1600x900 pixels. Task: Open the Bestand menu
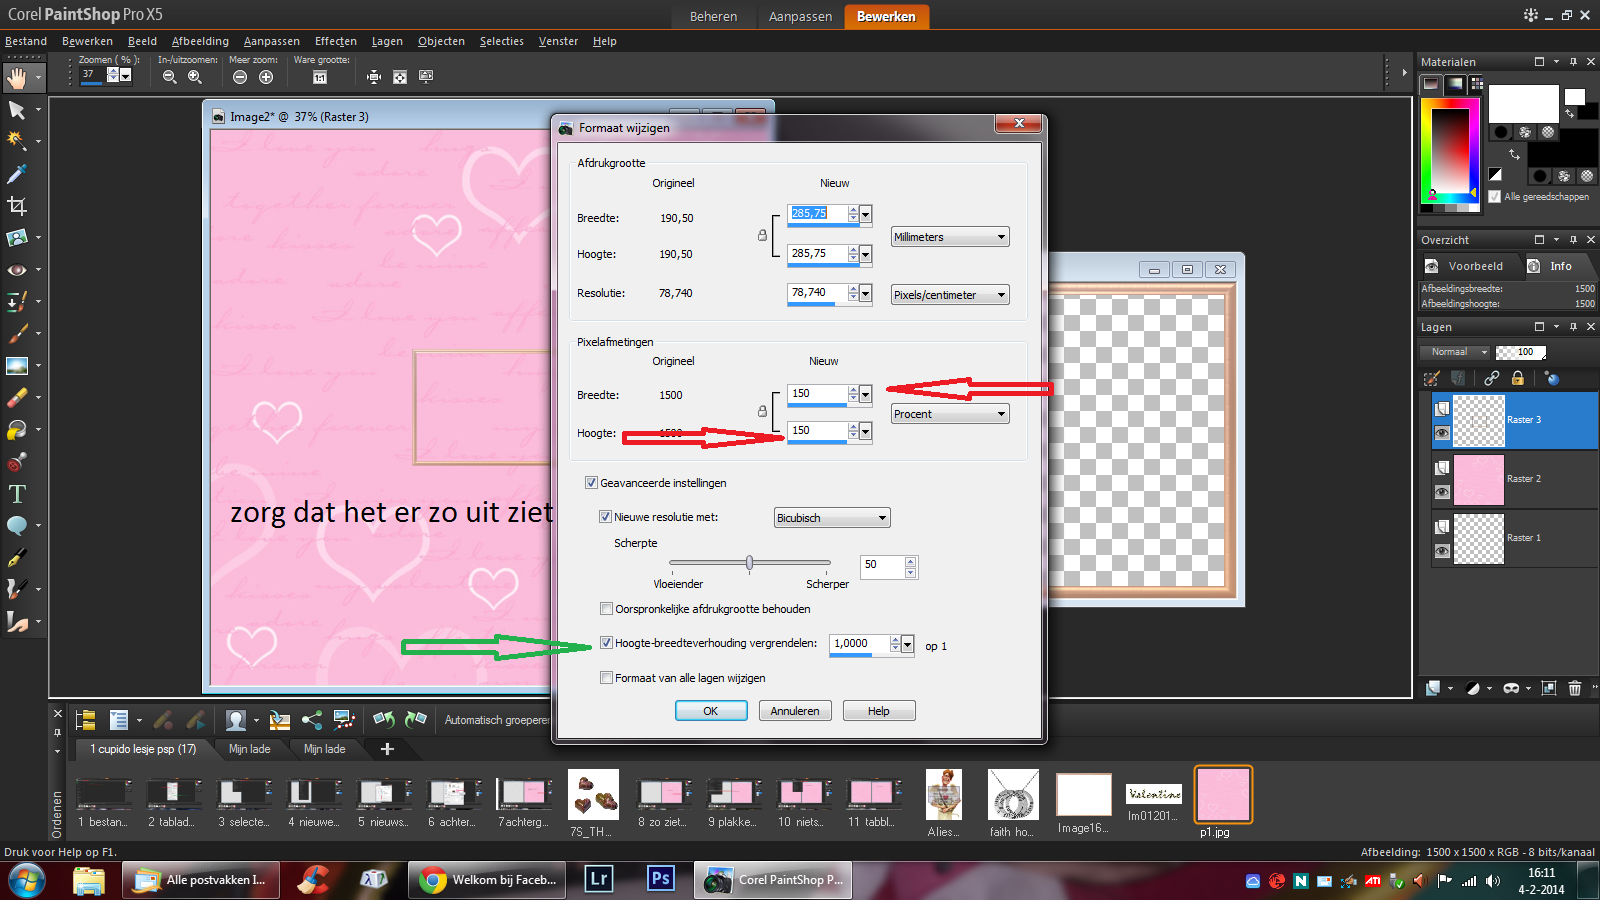click(26, 41)
